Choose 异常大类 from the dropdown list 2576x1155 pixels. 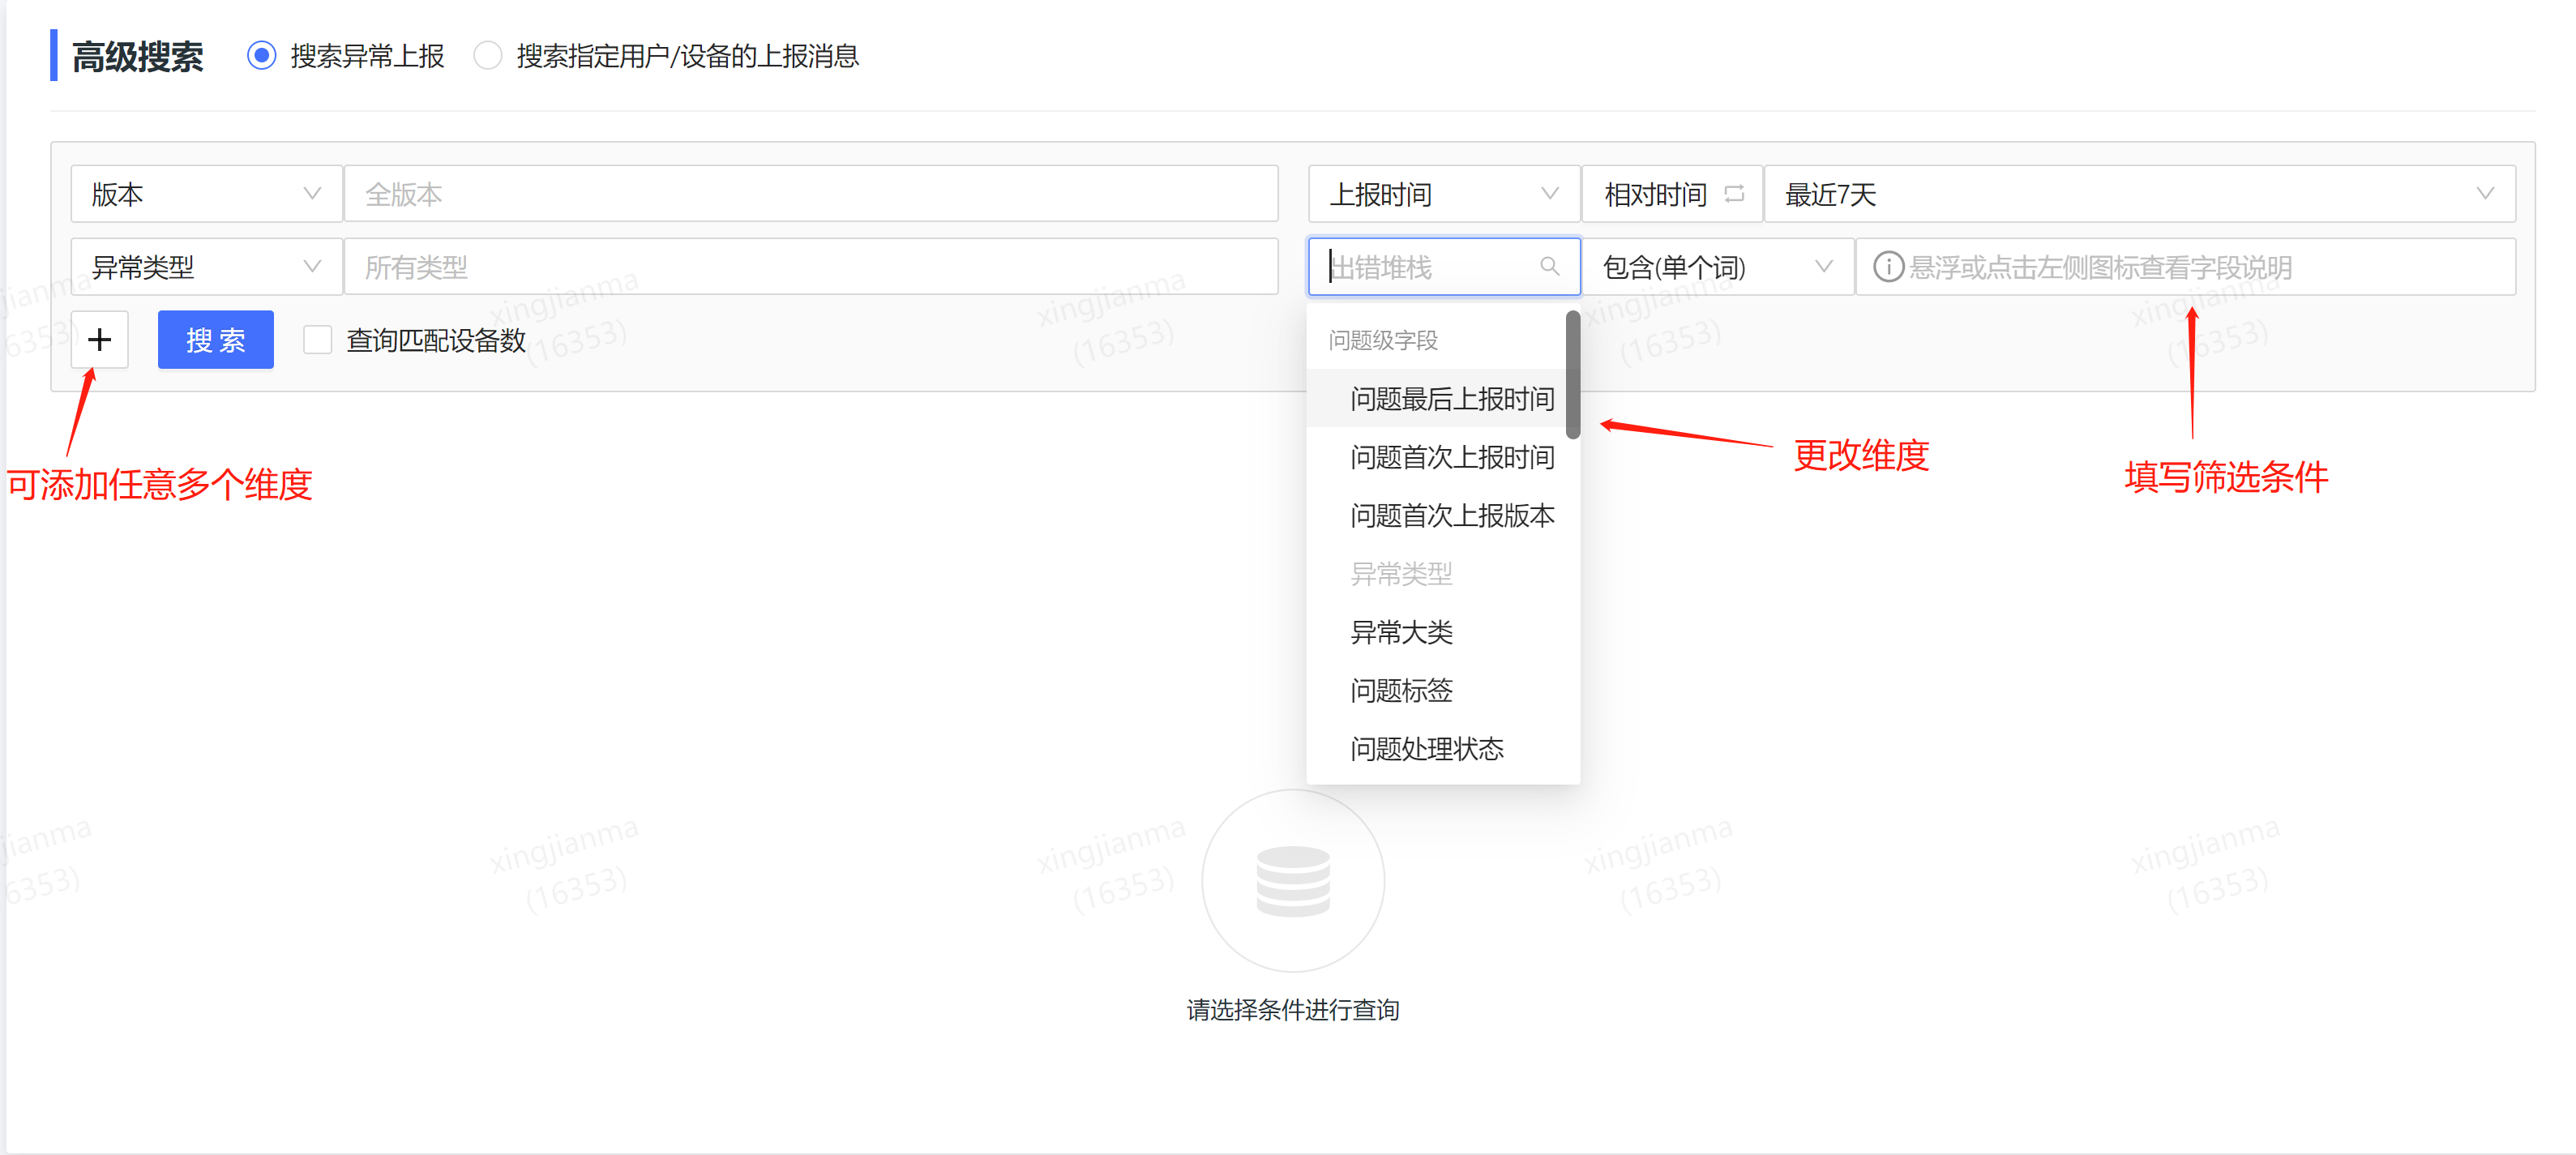[x=1437, y=632]
